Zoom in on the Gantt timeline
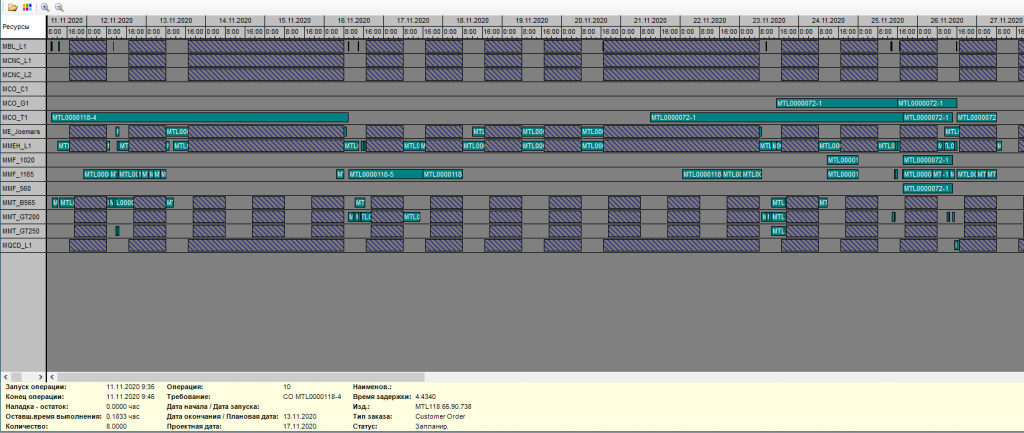 click(45, 6)
